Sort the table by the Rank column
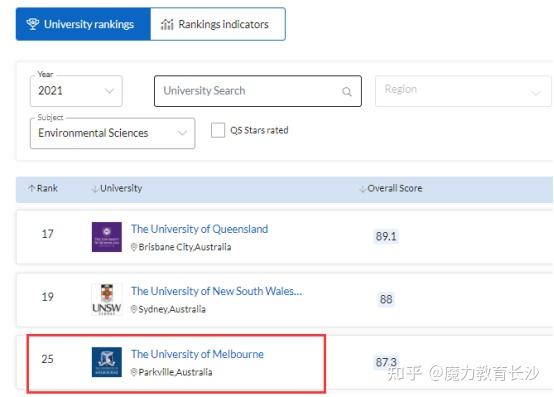This screenshot has width=554, height=397. (x=43, y=188)
